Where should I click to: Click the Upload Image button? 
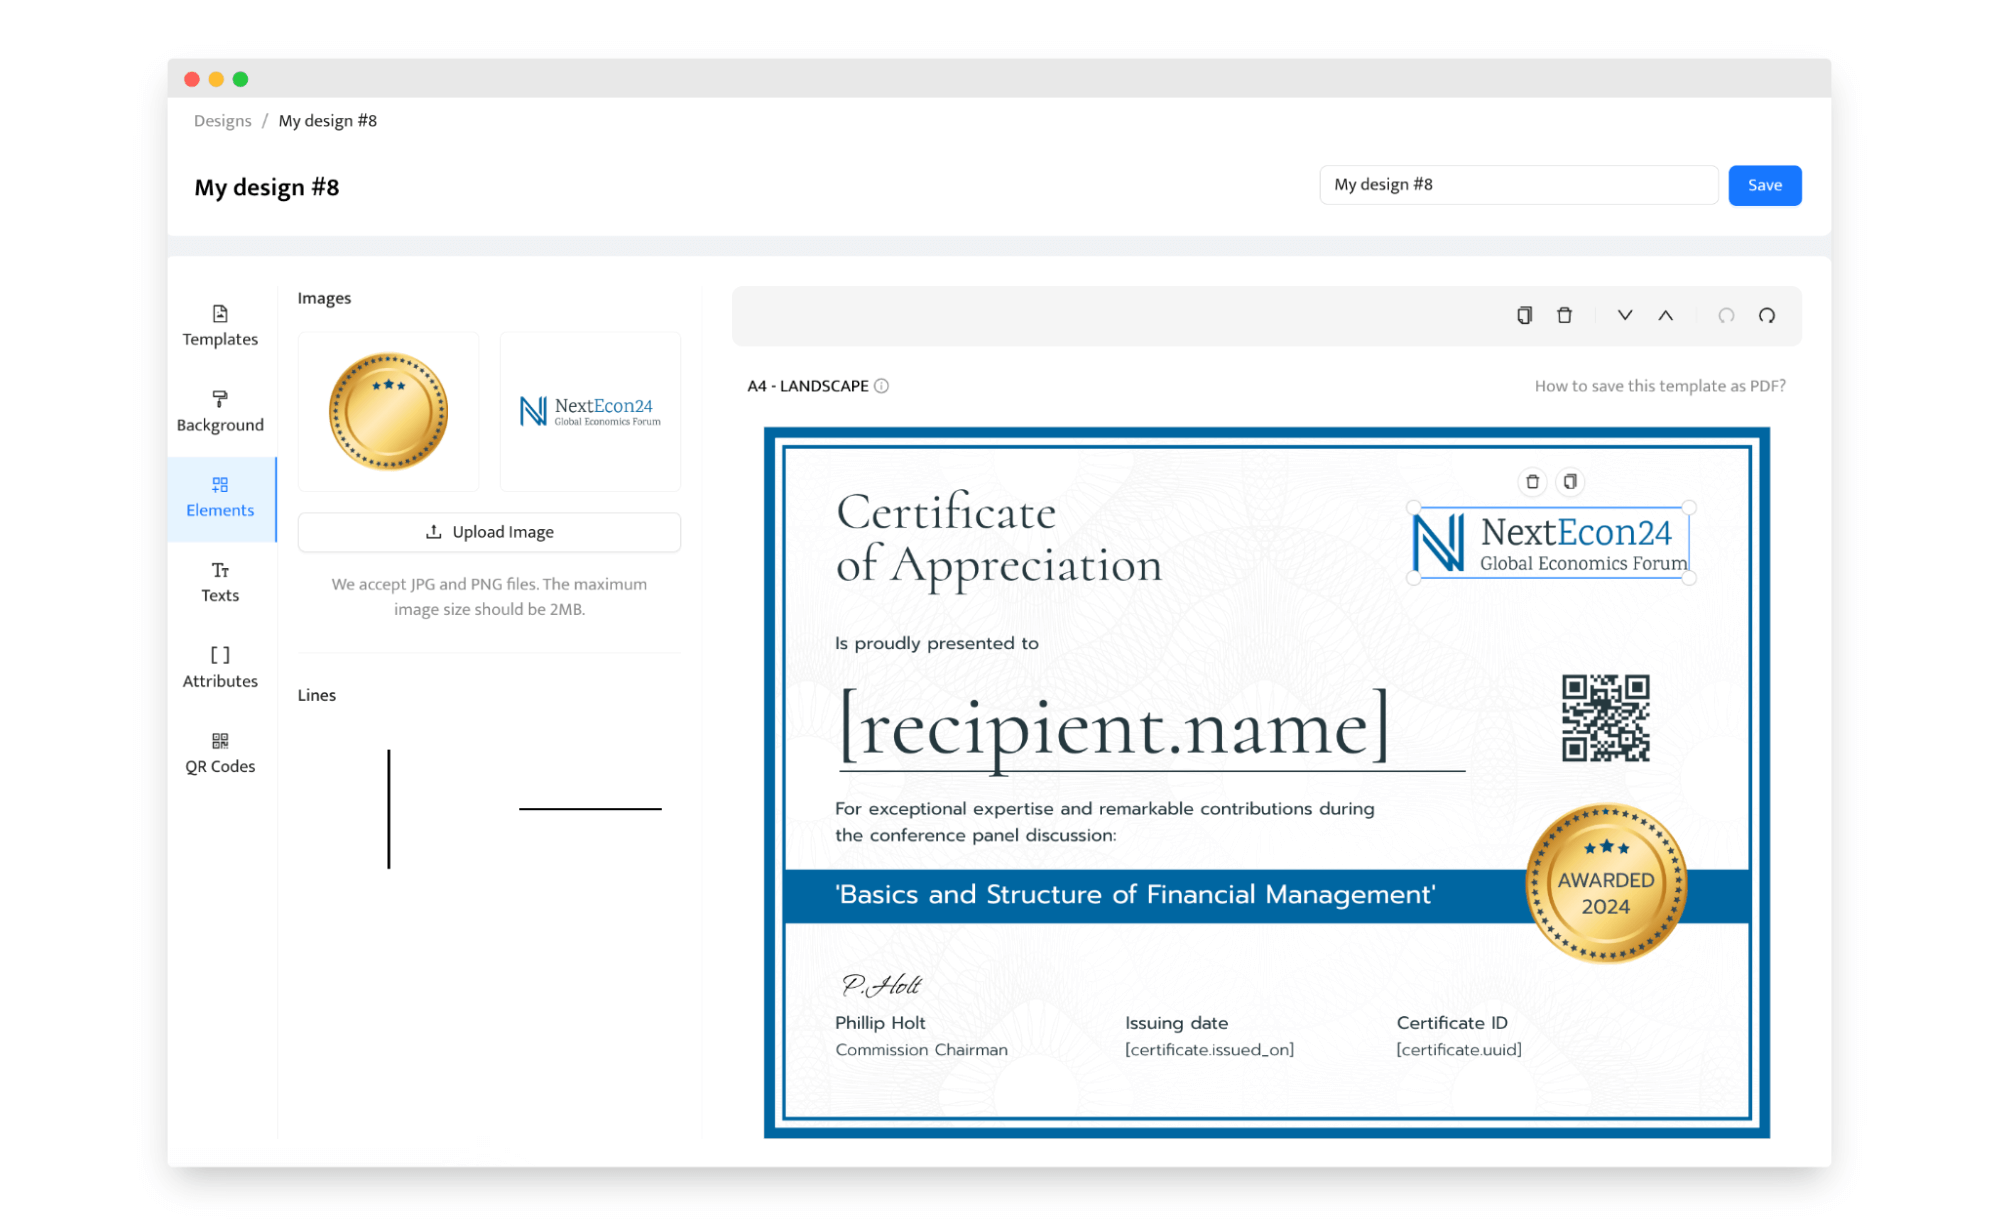pos(489,532)
